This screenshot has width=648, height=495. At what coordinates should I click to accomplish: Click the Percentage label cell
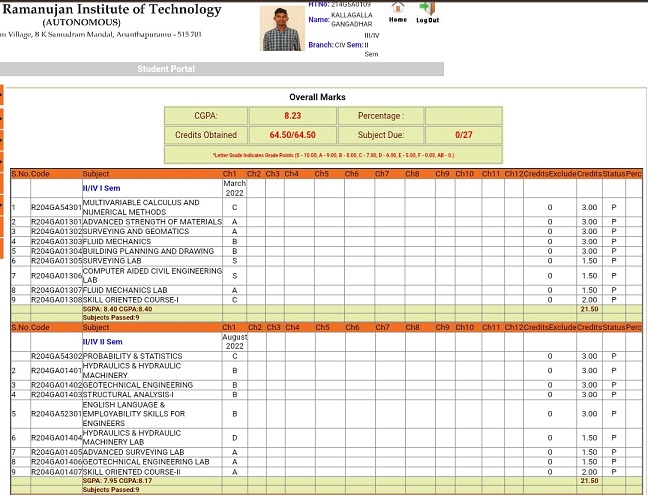coord(381,116)
